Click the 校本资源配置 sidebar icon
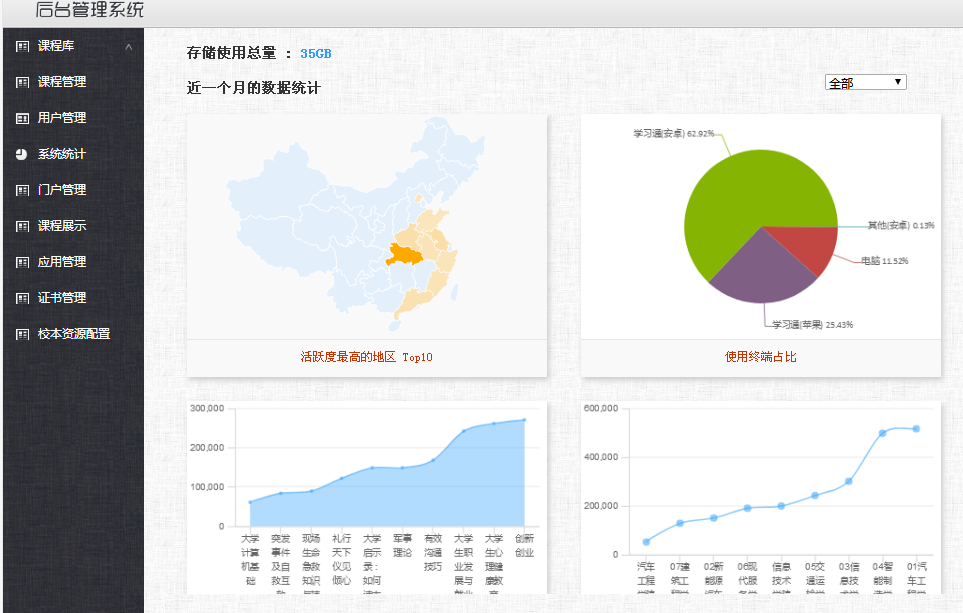Screen dimensions: 963x613 22,334
